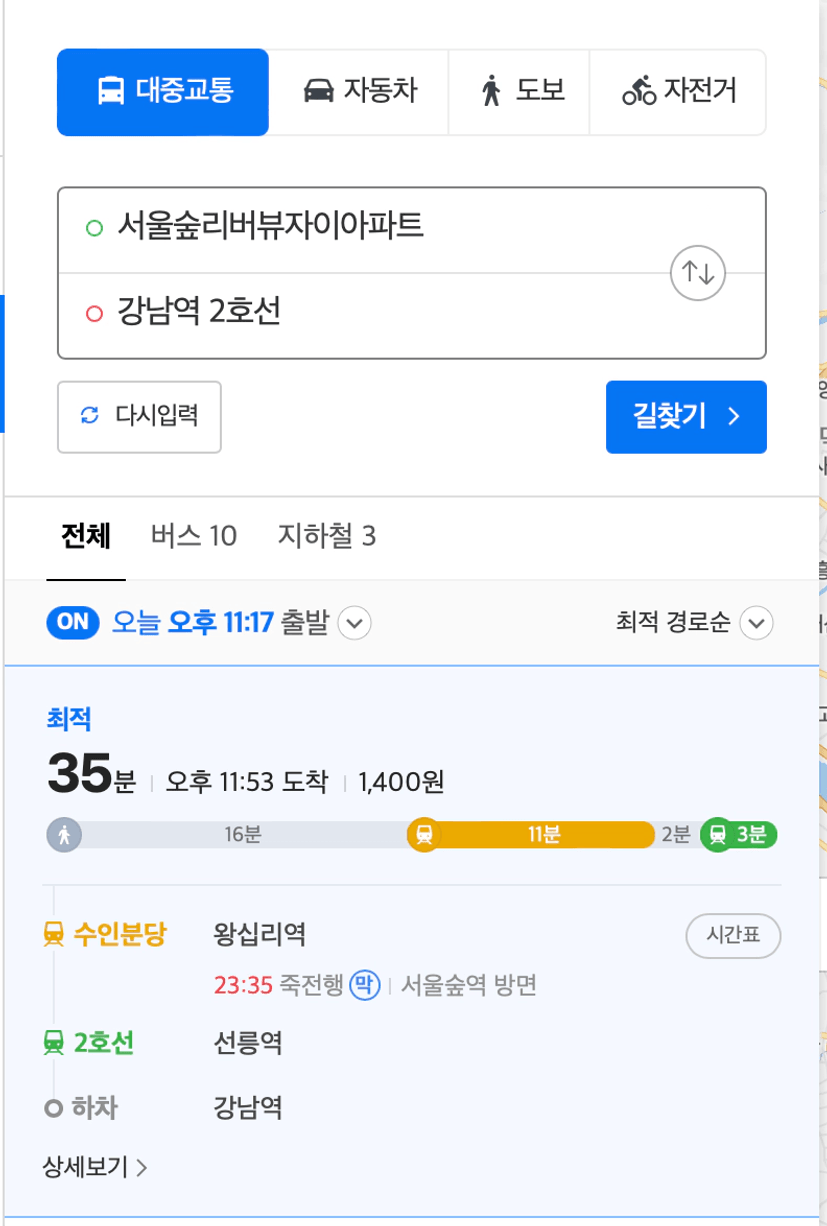Expand 상세보기 route details
This screenshot has height=1226, width=827.
[95, 1167]
